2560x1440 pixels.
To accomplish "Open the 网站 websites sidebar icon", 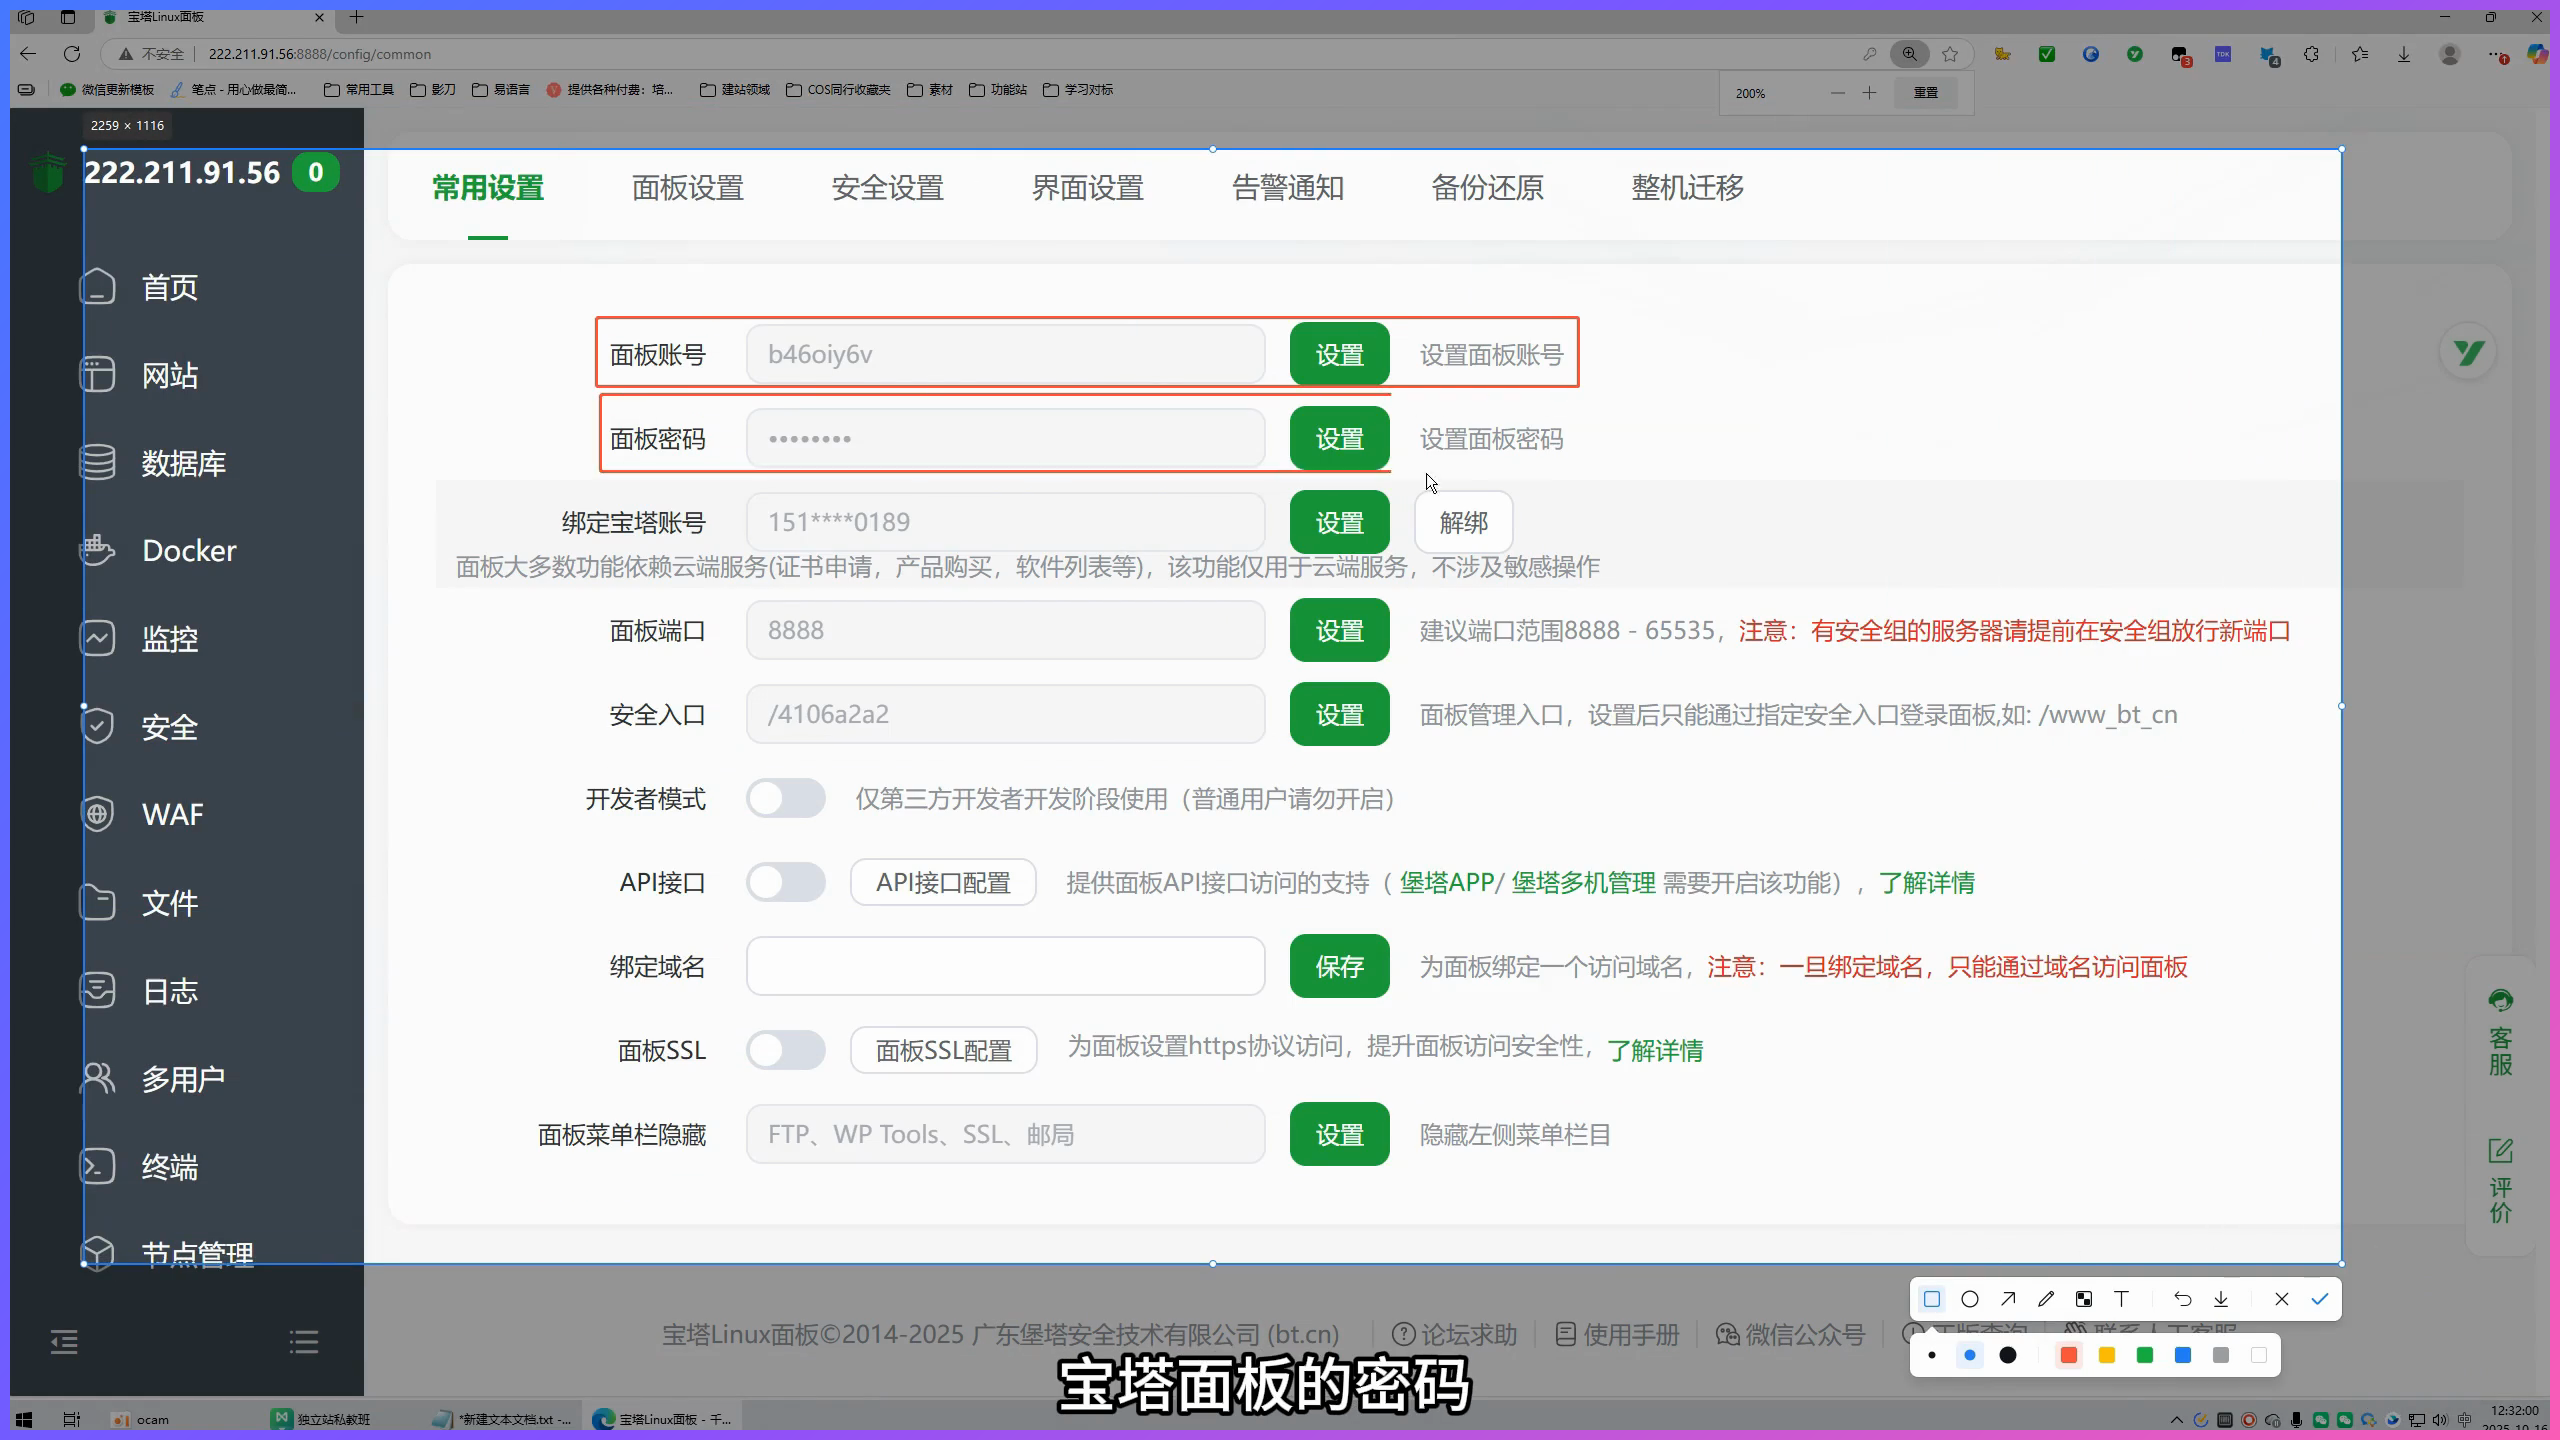I will pos(97,375).
